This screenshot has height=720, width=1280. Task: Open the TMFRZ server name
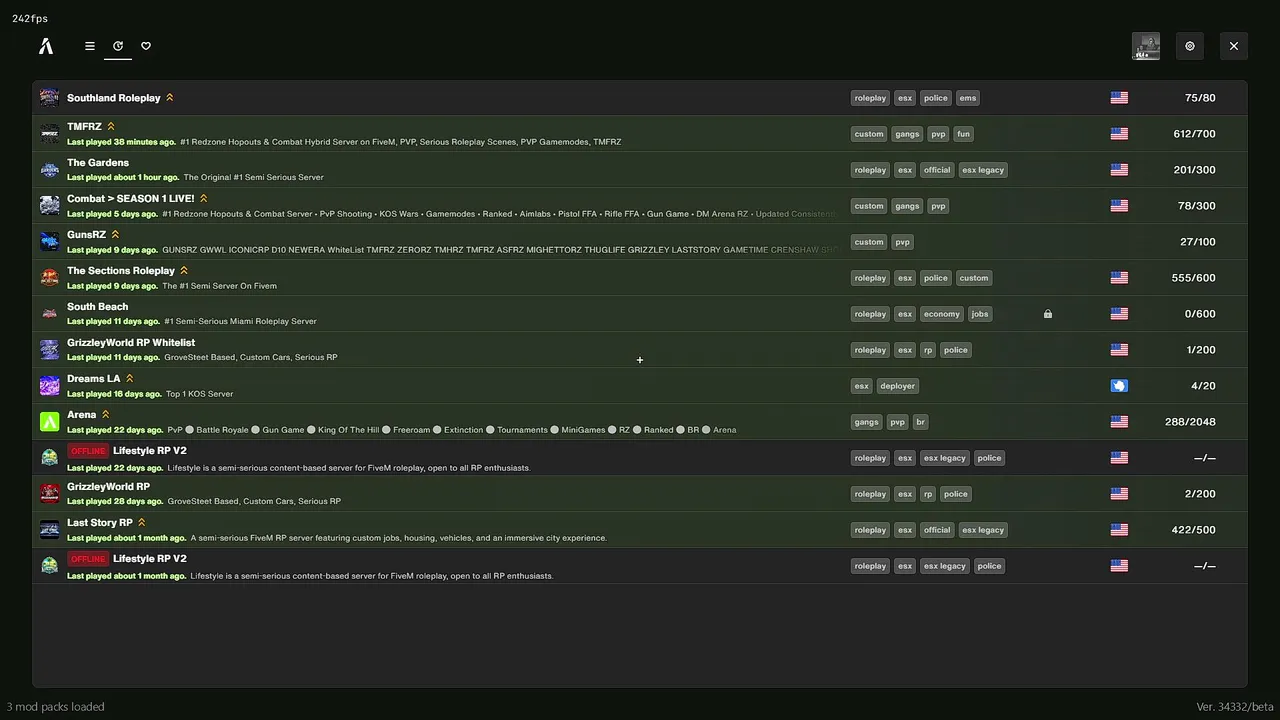84,127
